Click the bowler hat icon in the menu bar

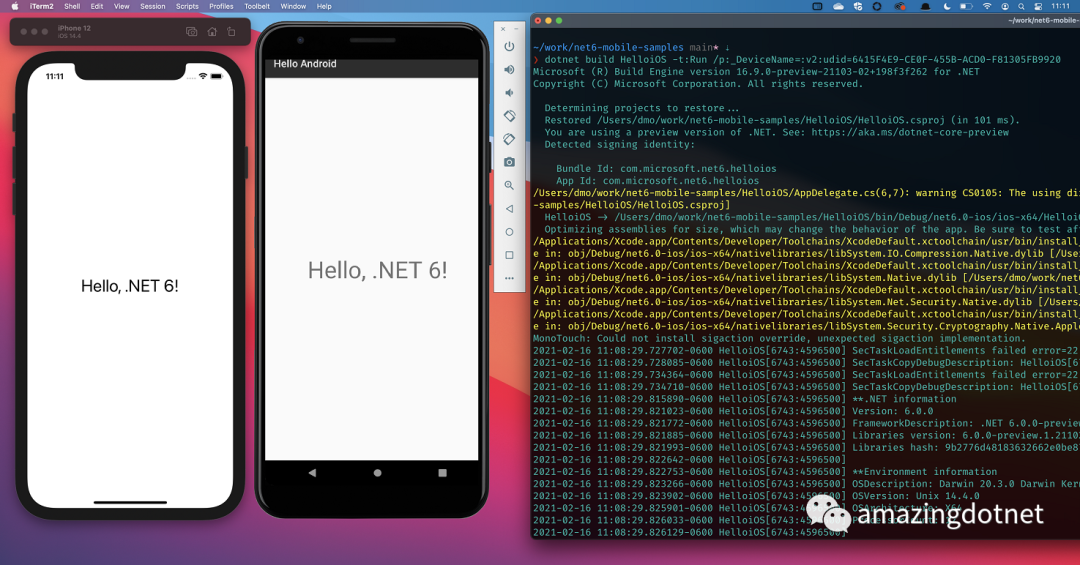tap(925, 6)
